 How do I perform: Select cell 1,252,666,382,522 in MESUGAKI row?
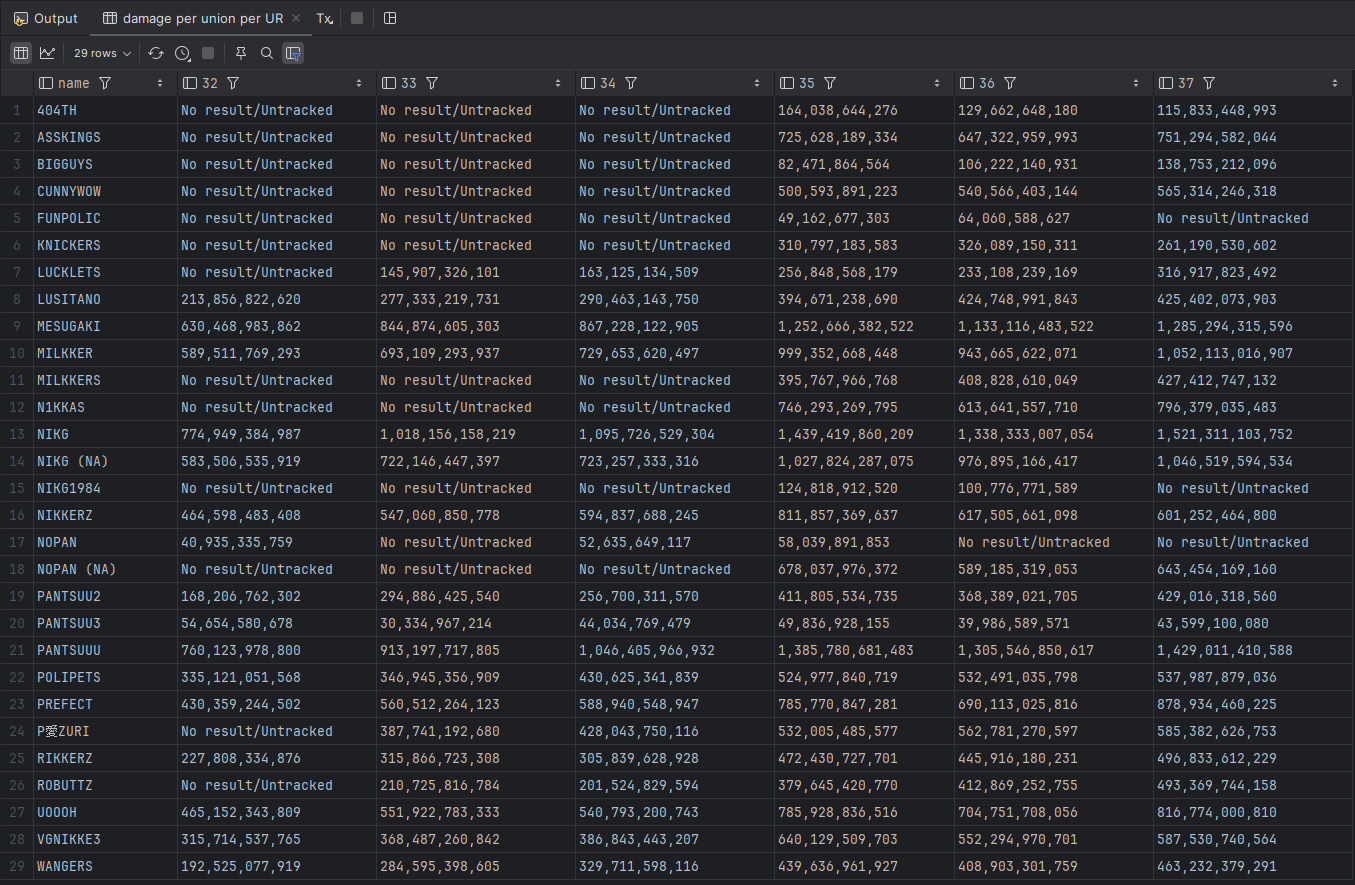click(x=864, y=326)
